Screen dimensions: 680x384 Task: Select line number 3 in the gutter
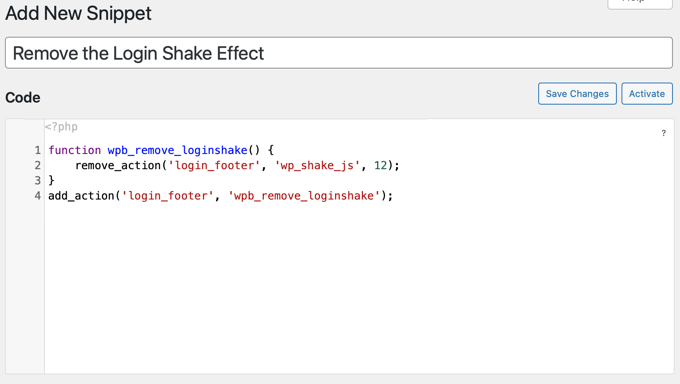[x=38, y=181]
